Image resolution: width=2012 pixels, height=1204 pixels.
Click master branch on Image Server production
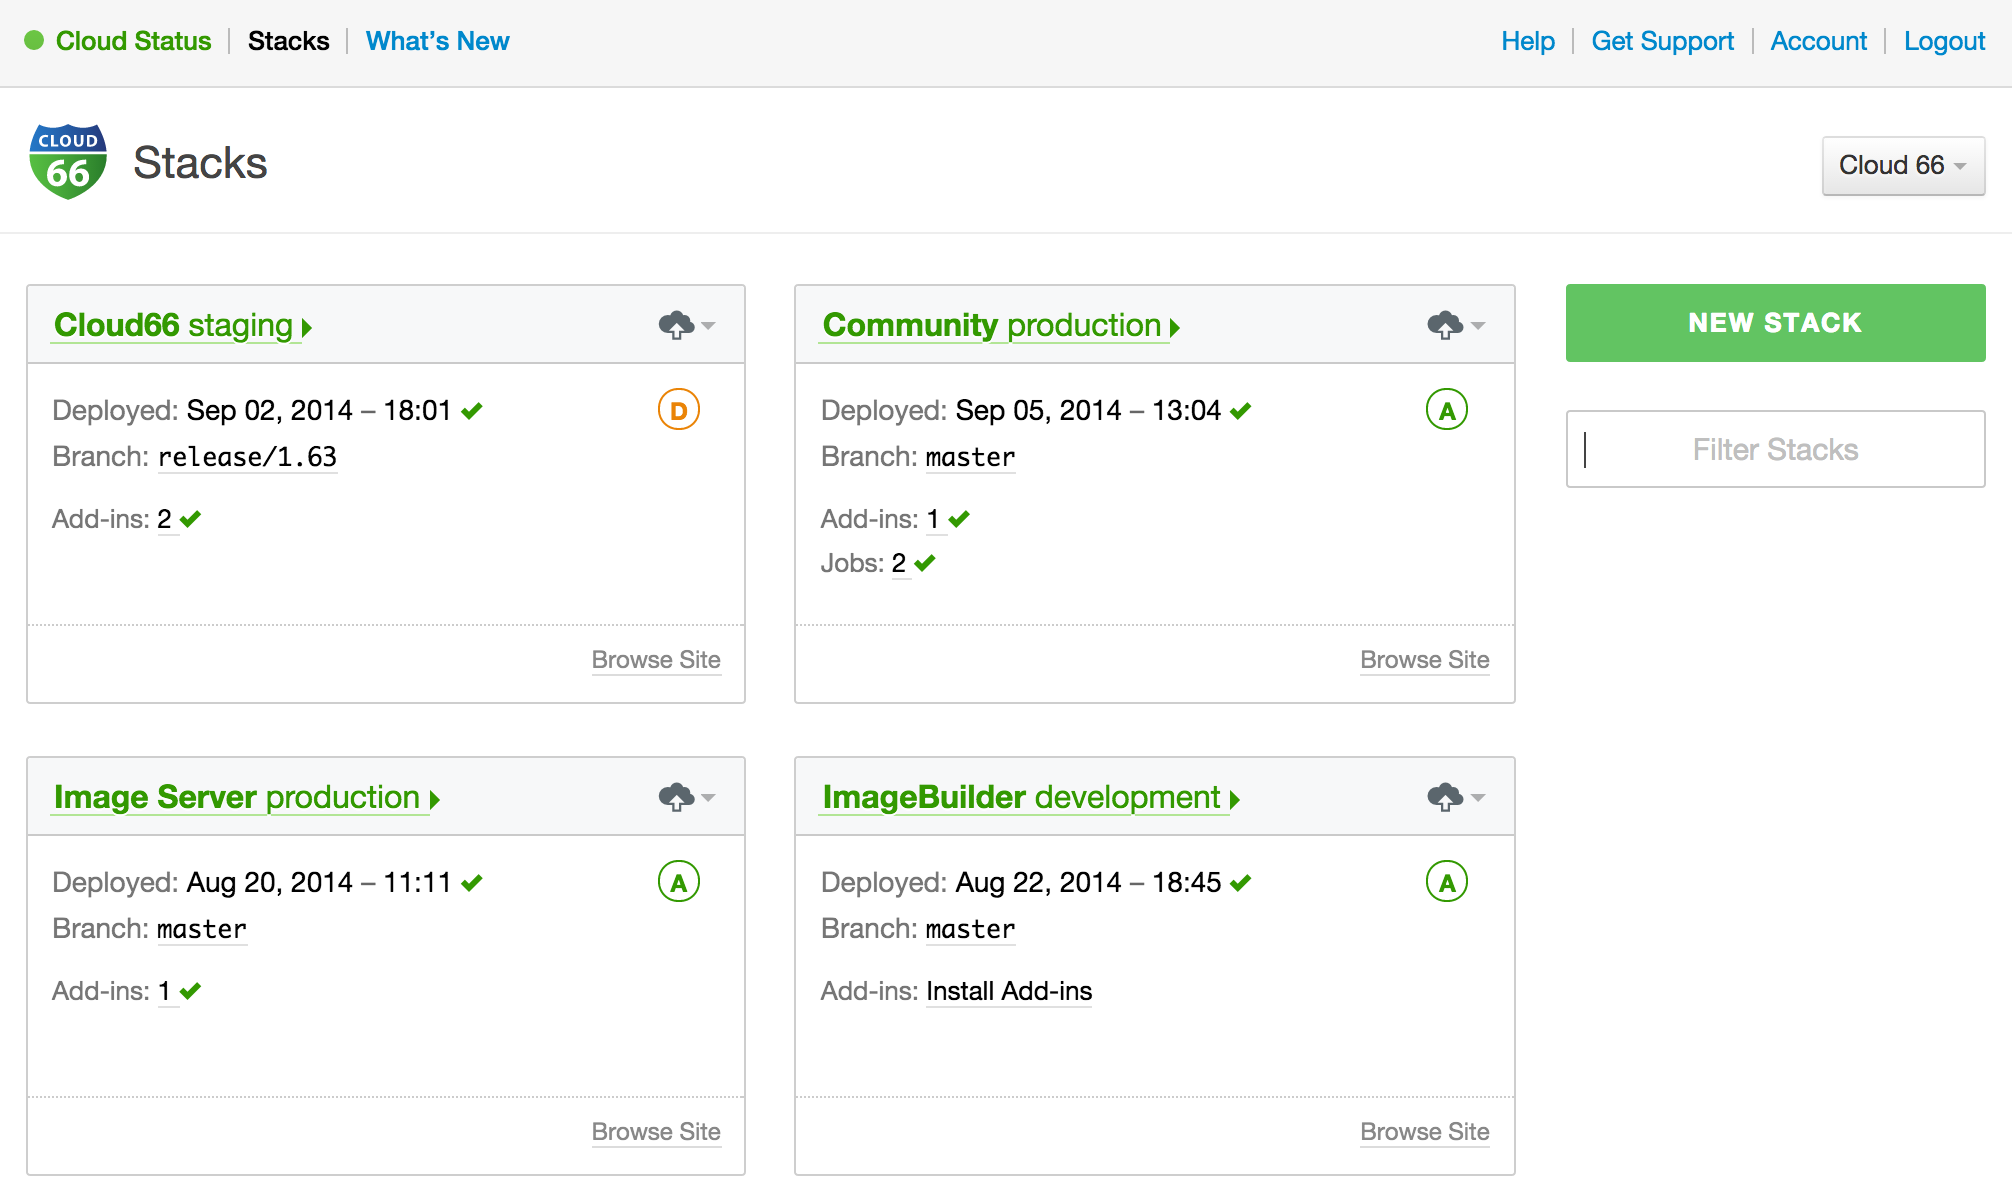click(x=202, y=929)
